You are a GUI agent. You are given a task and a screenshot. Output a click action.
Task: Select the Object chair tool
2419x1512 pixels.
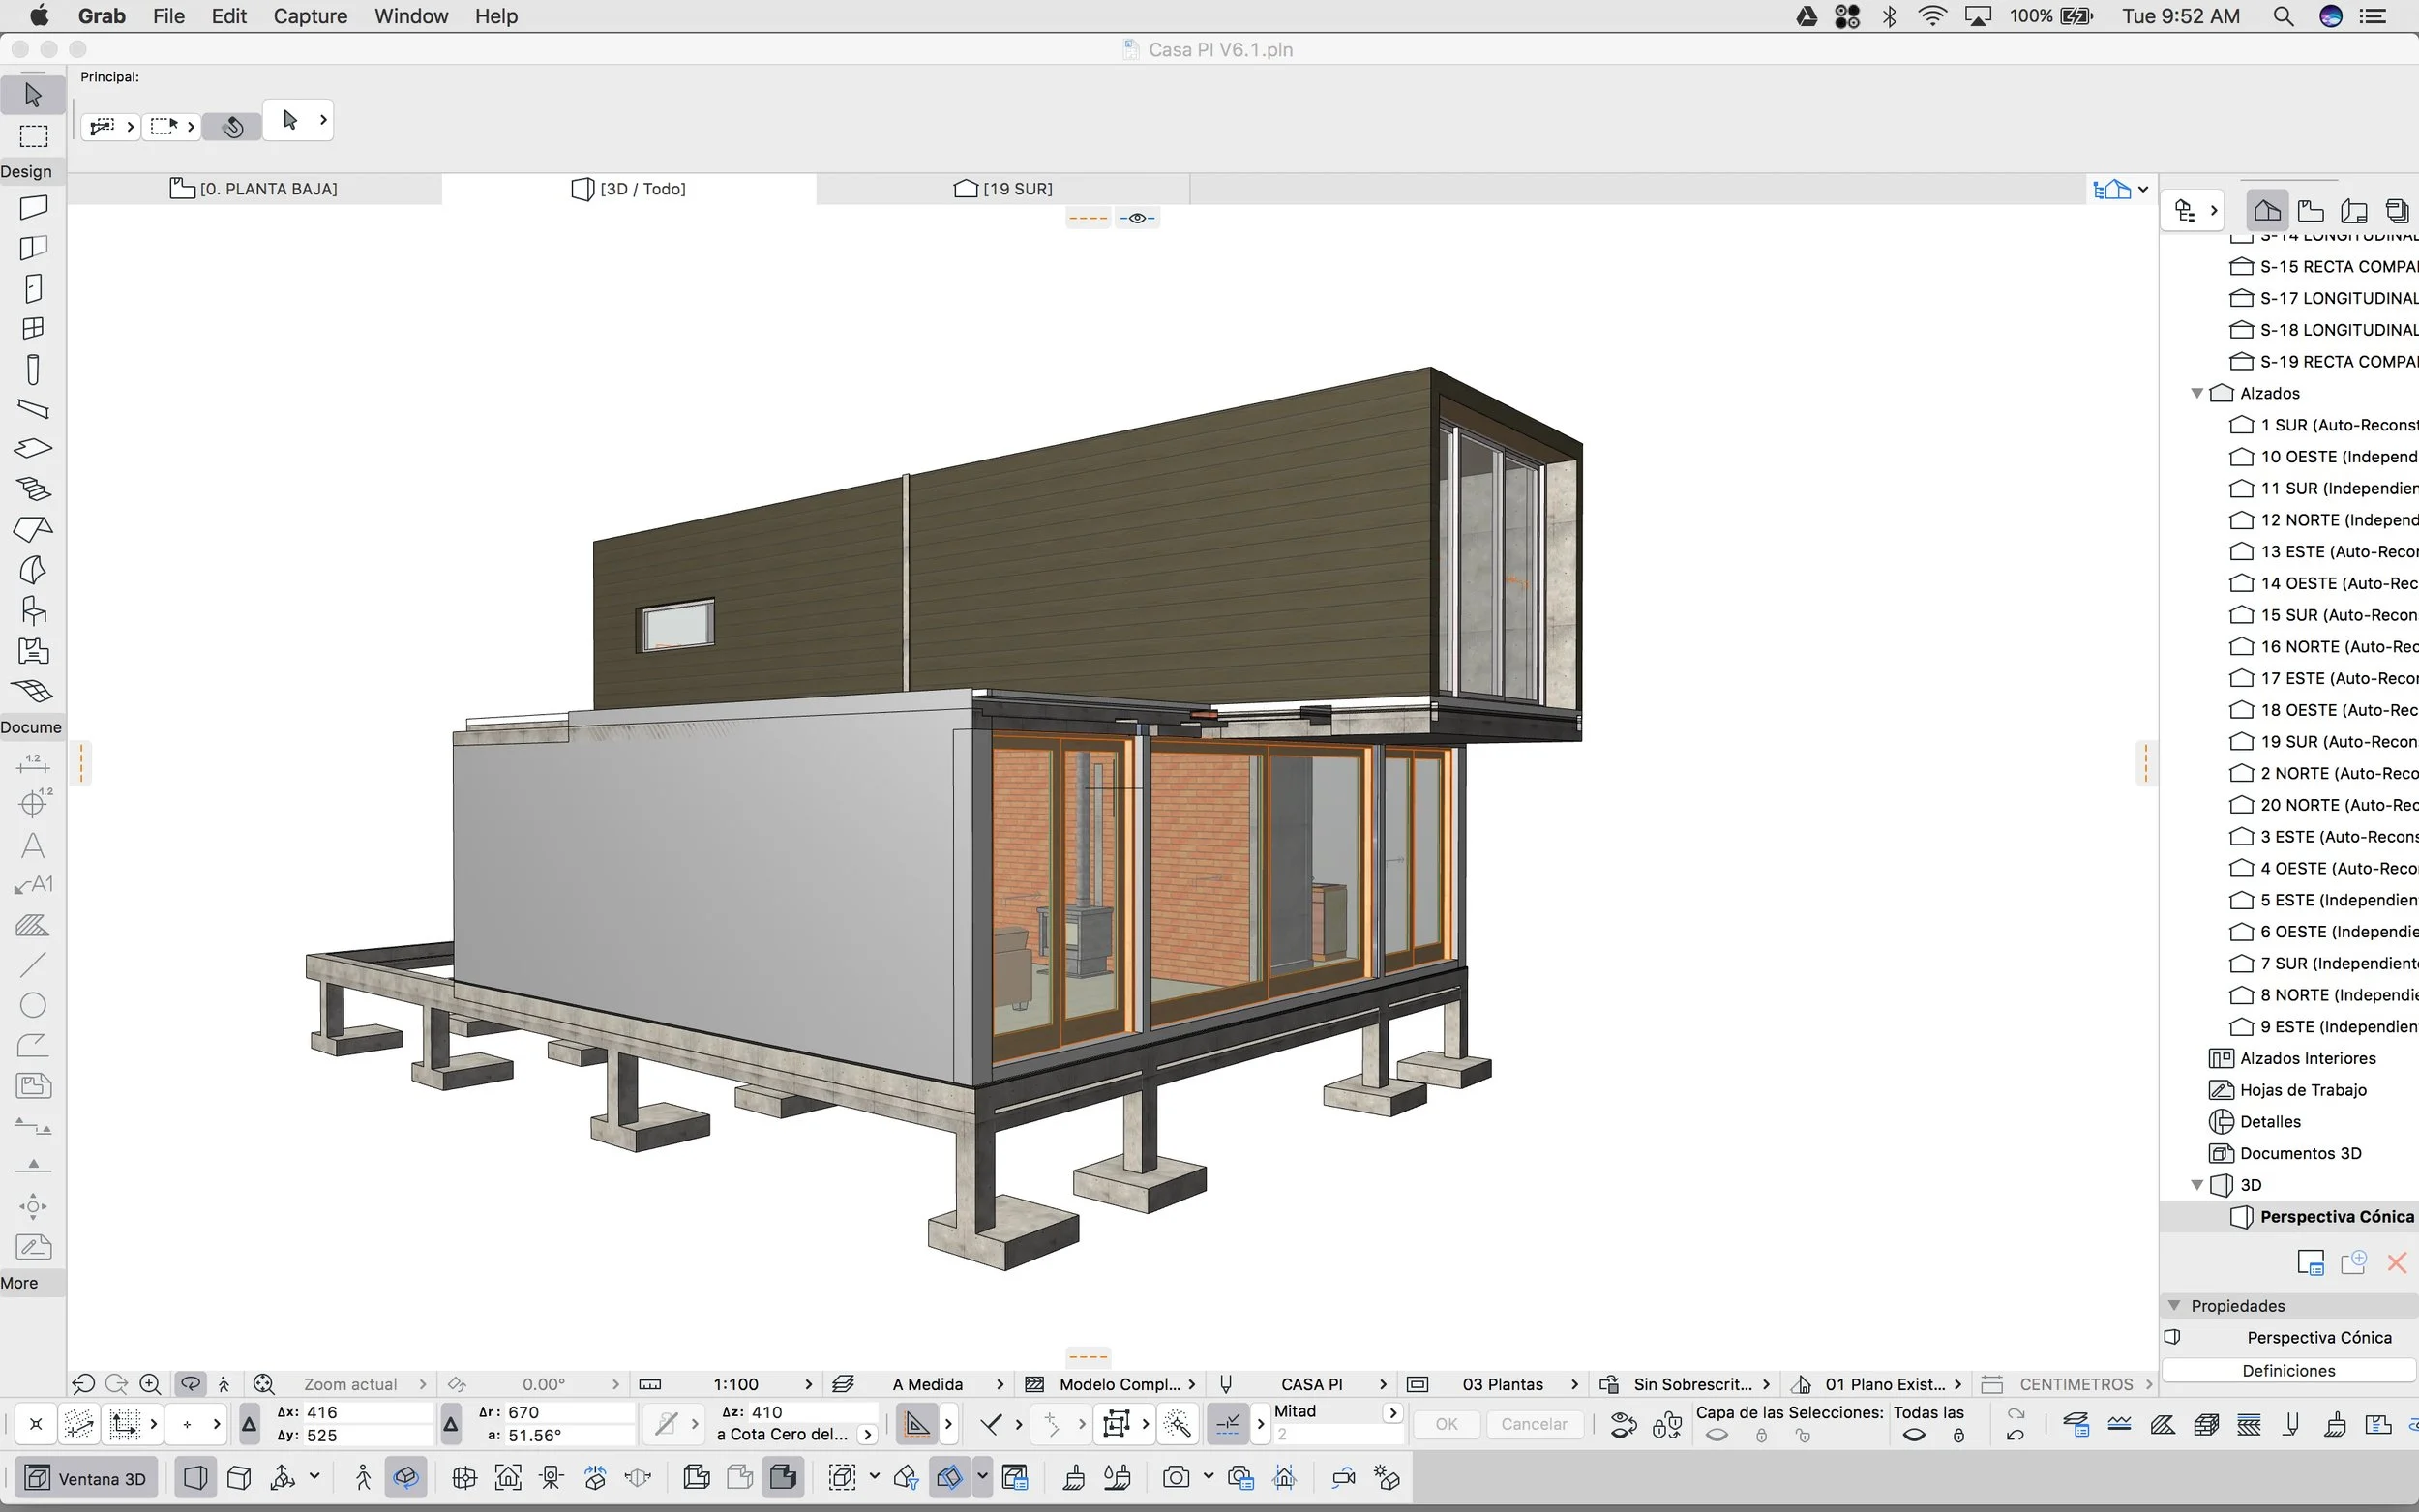coord(33,610)
